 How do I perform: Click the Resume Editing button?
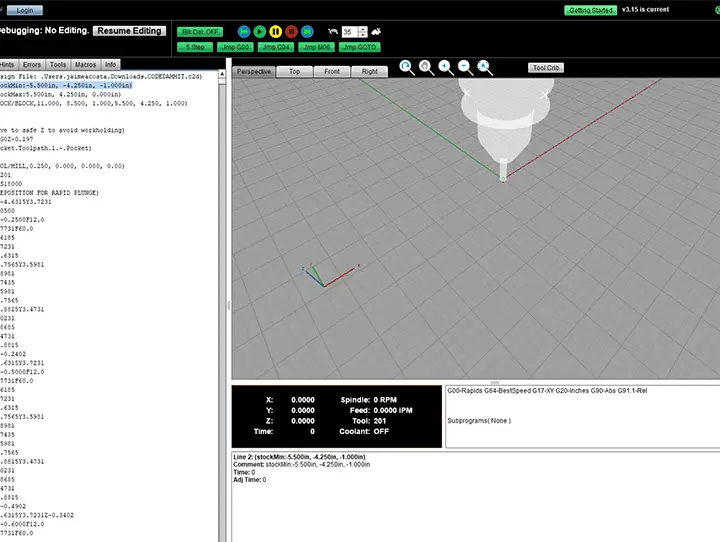coord(129,31)
